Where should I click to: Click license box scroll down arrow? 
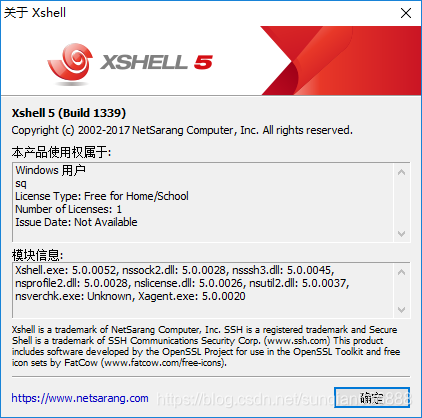tap(401, 234)
